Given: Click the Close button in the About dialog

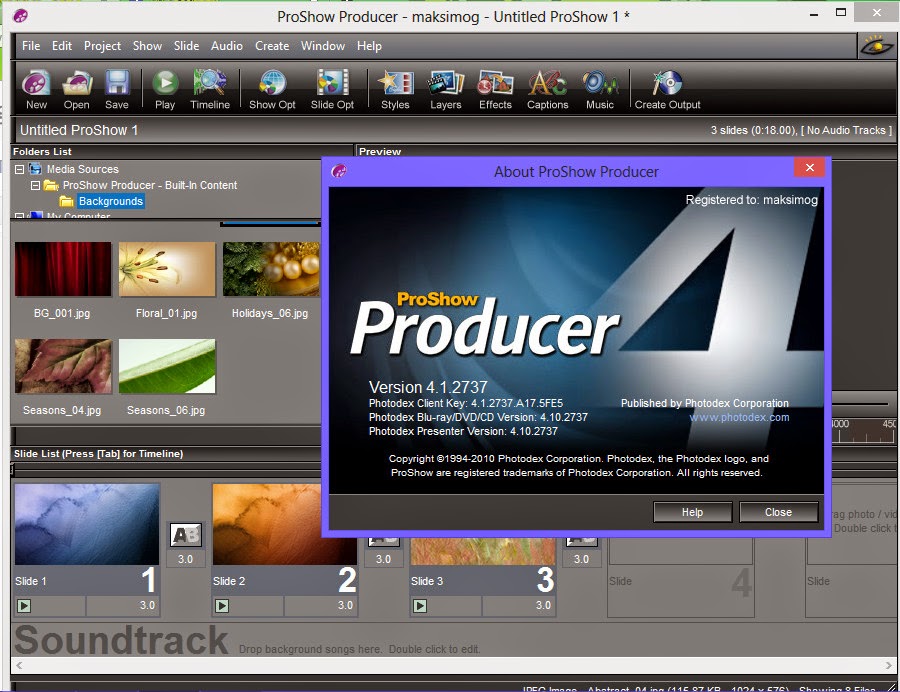Looking at the screenshot, I should [778, 512].
